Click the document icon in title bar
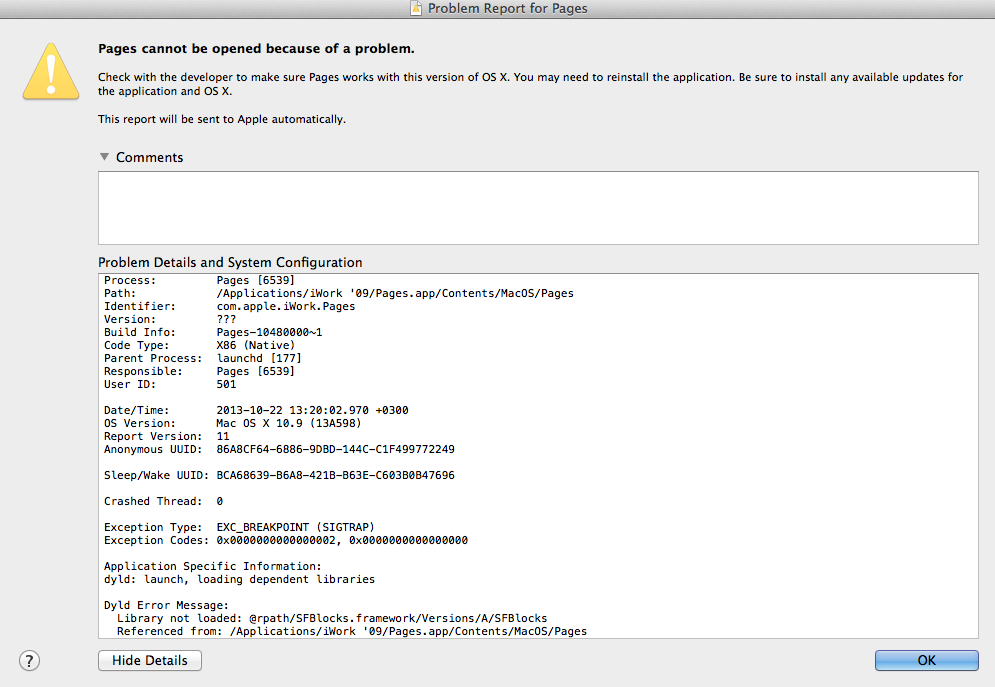Screen dimensions: 995x687 416,8
